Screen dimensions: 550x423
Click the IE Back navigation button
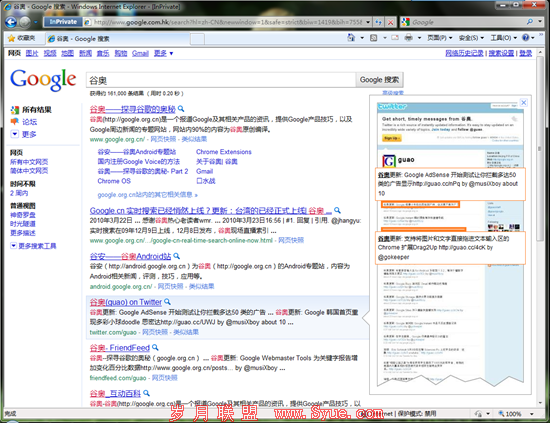point(11,22)
